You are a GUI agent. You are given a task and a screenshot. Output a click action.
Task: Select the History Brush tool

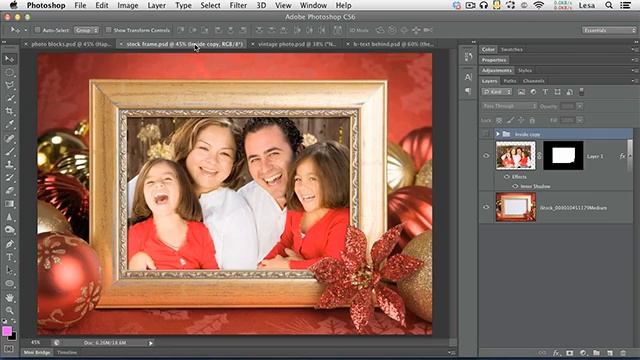9,178
